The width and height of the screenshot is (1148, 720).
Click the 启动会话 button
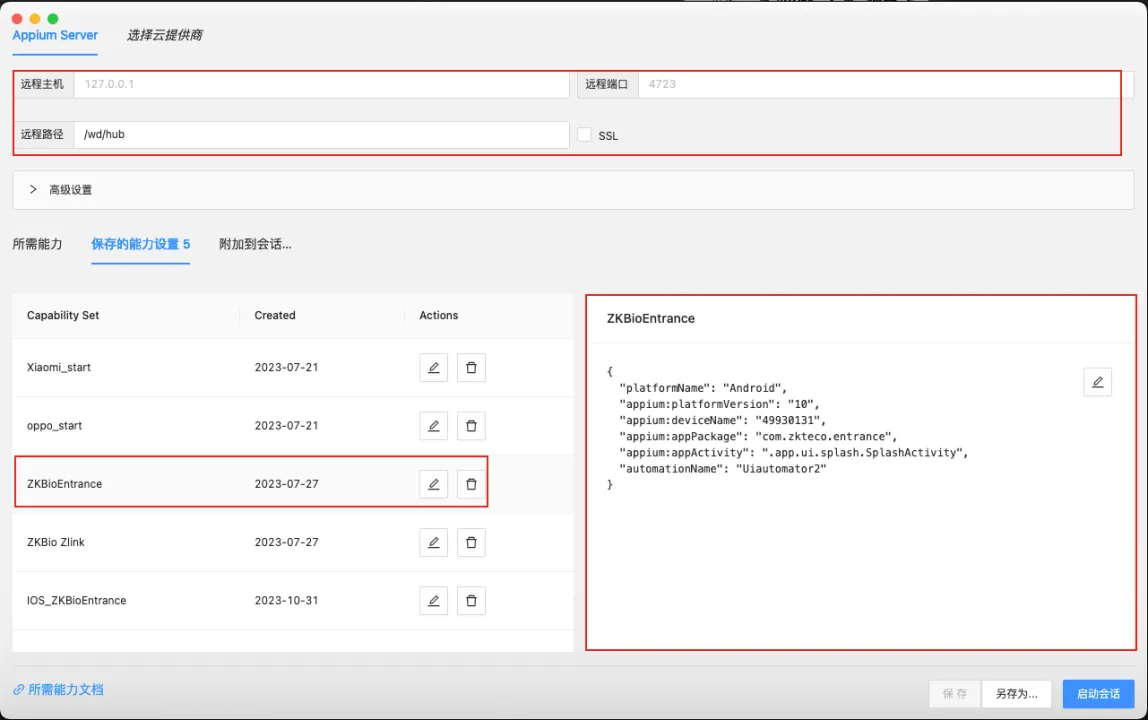(1098, 694)
